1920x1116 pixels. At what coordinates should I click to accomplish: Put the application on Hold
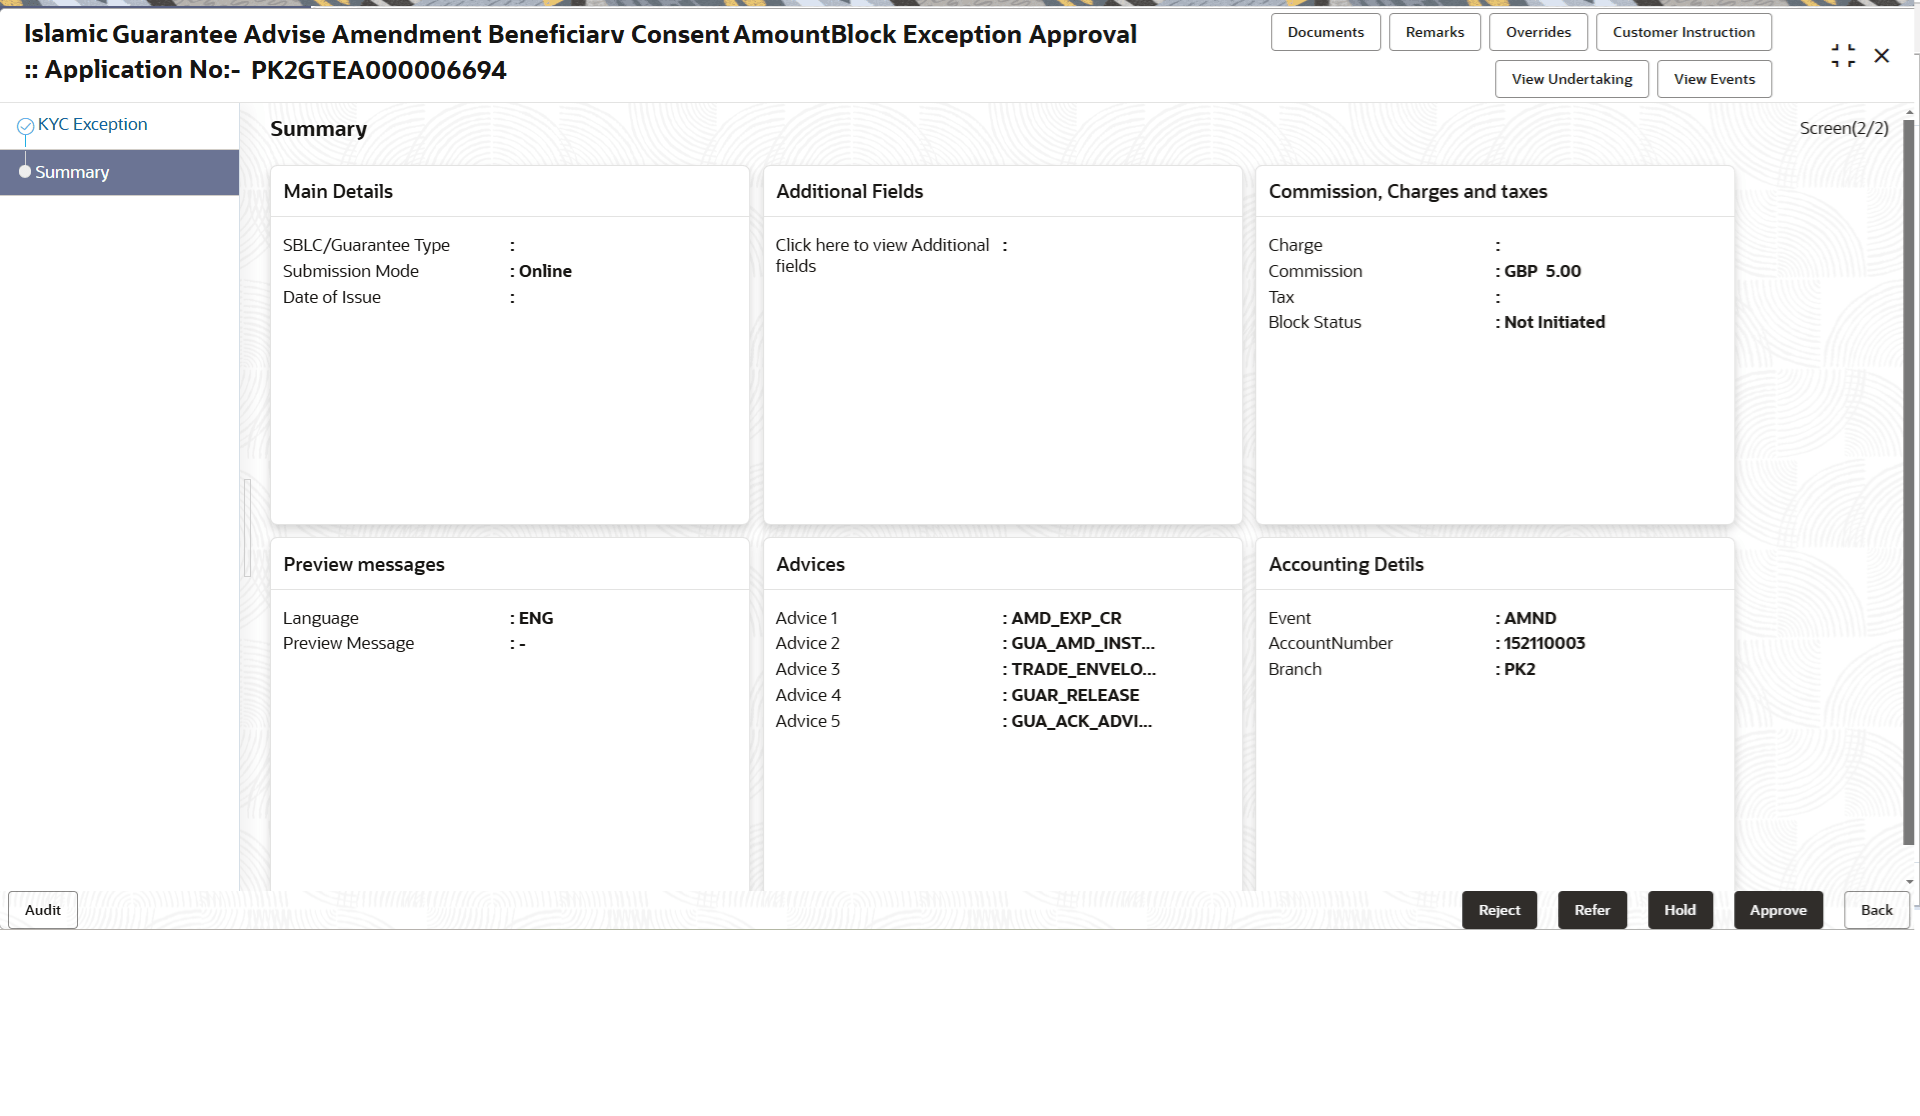pos(1679,909)
